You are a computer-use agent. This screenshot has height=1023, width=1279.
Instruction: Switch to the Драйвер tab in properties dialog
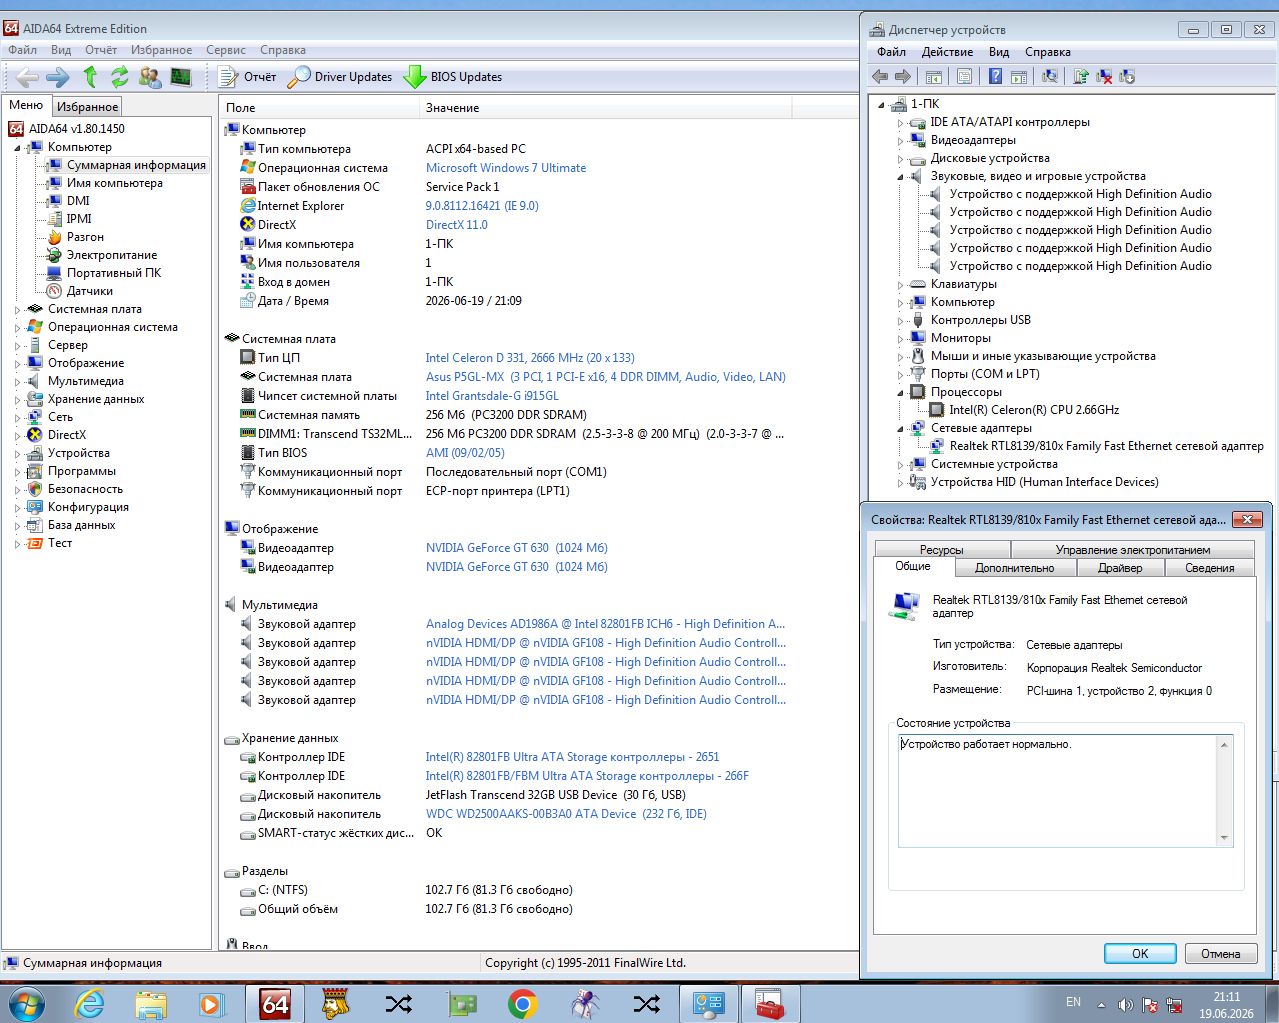1120,568
